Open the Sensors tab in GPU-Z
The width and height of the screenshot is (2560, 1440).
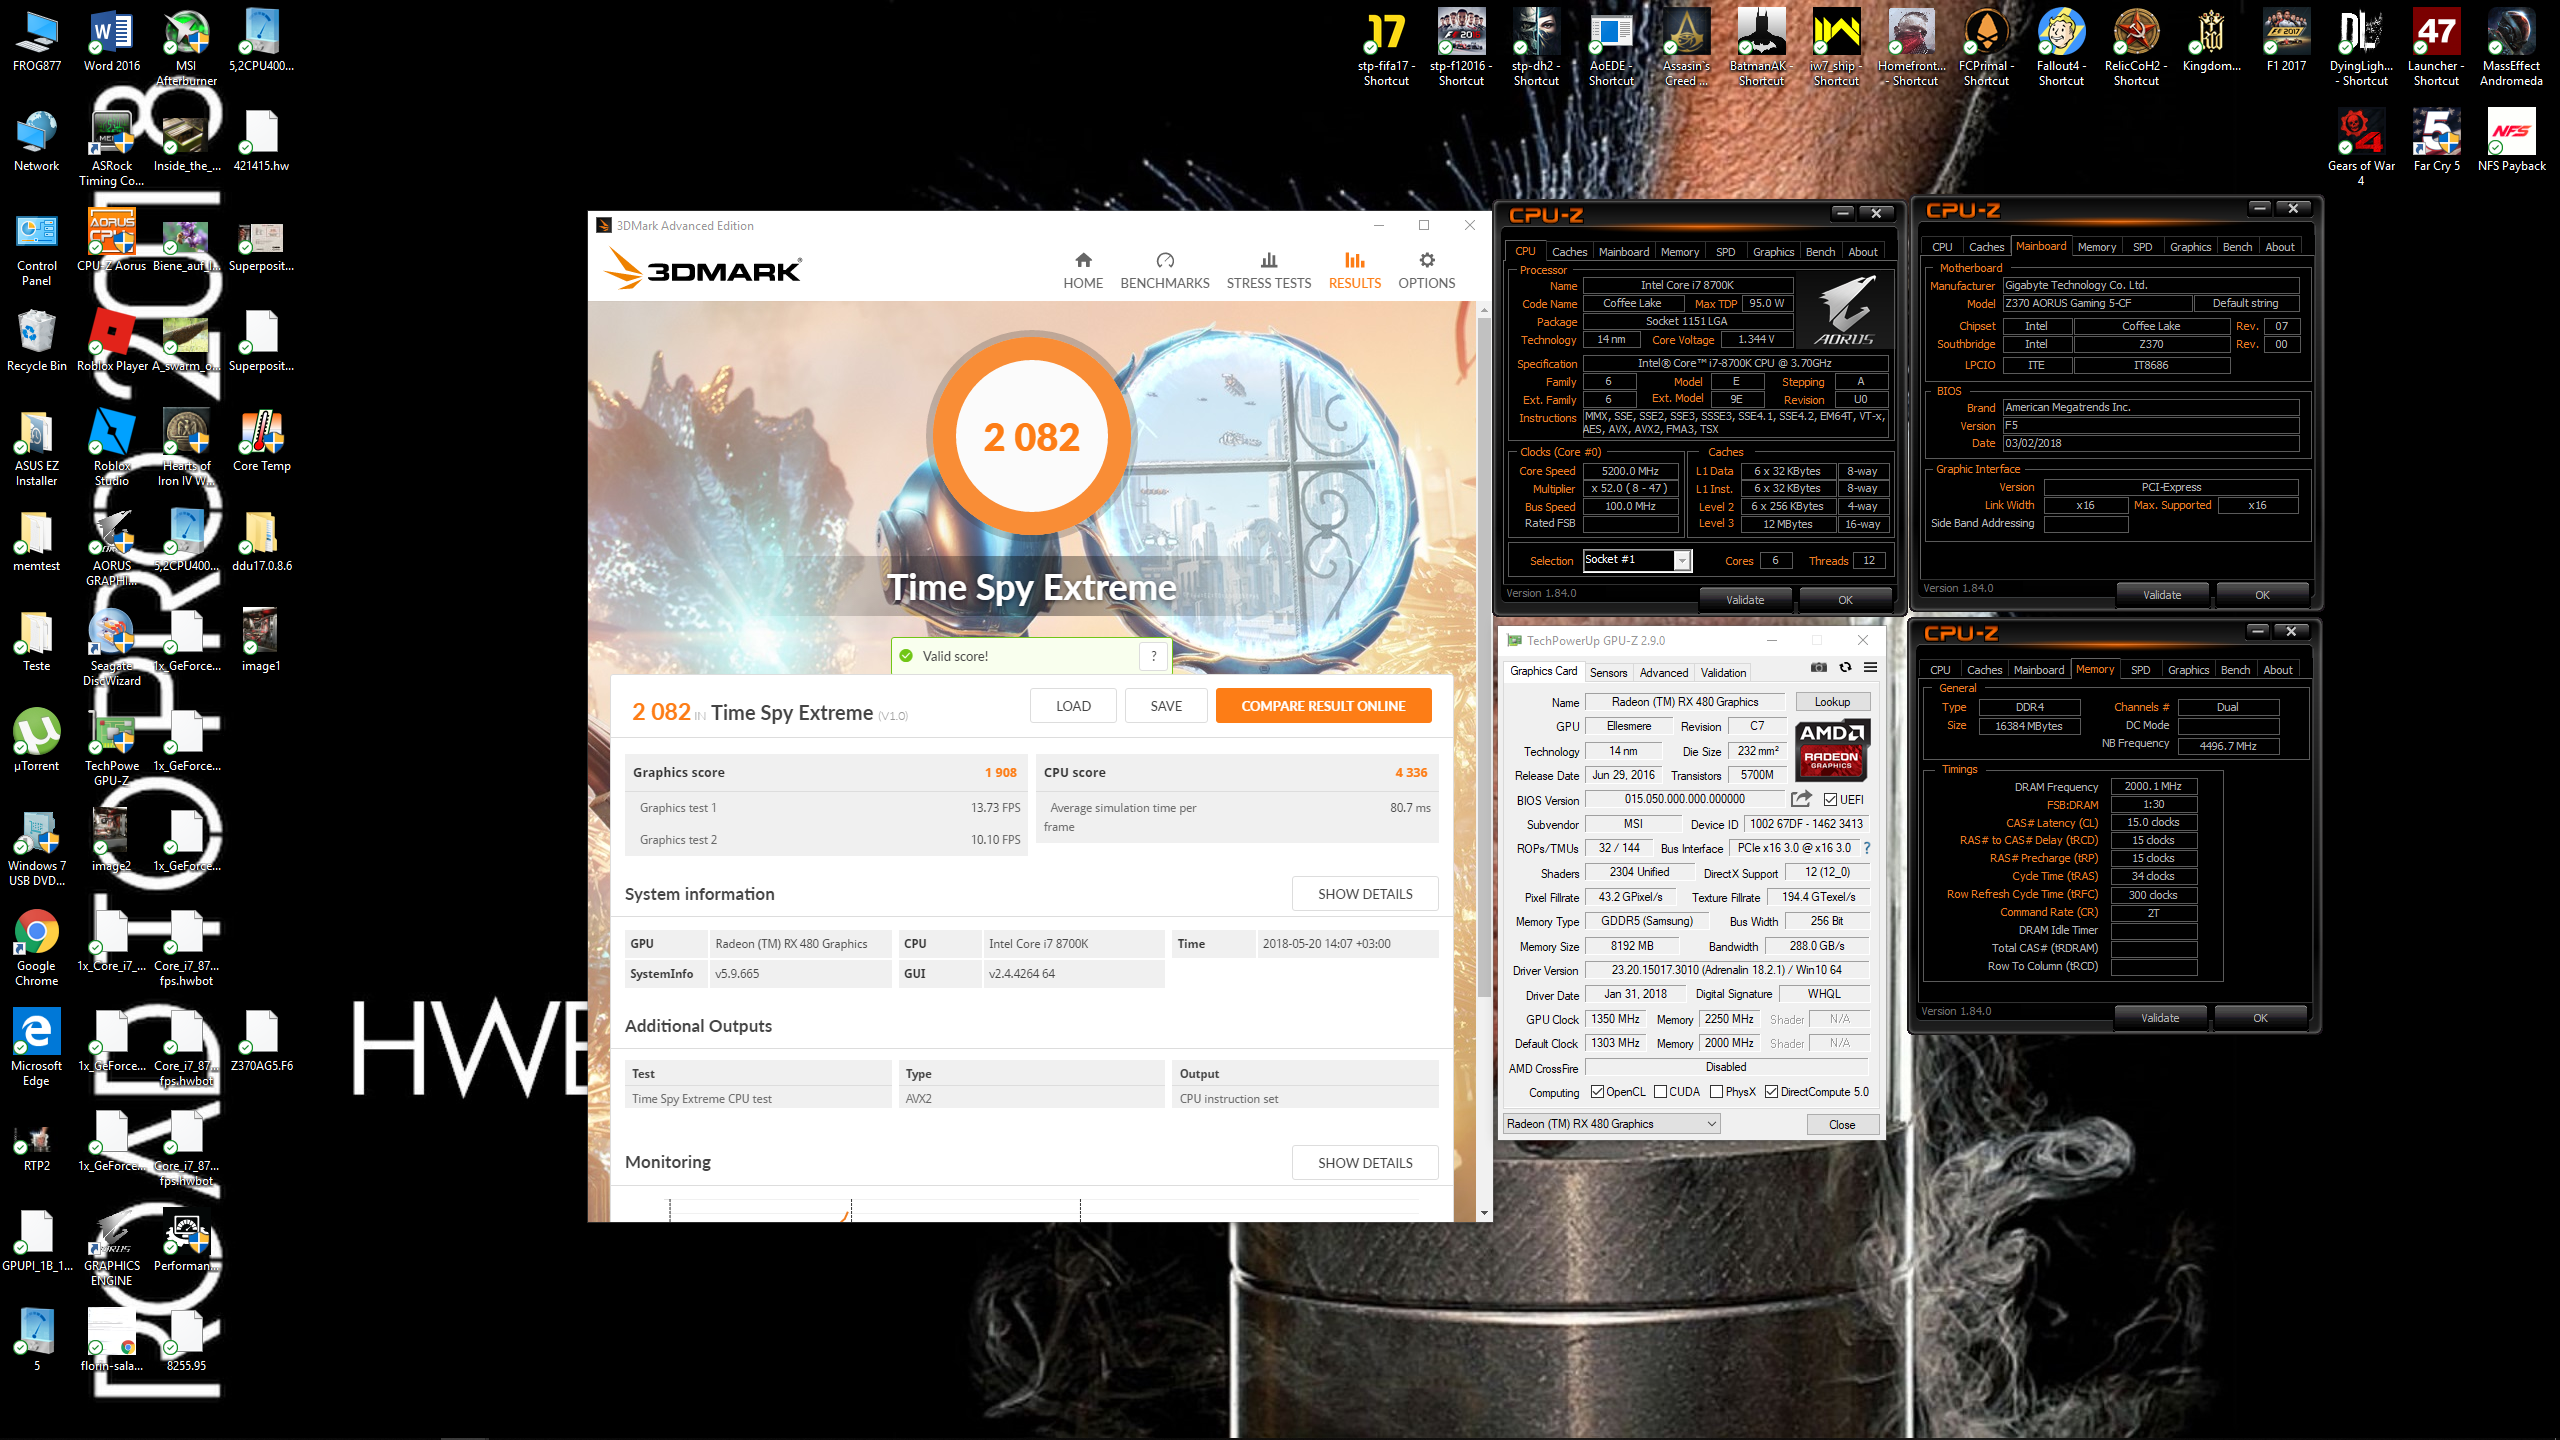[1608, 673]
